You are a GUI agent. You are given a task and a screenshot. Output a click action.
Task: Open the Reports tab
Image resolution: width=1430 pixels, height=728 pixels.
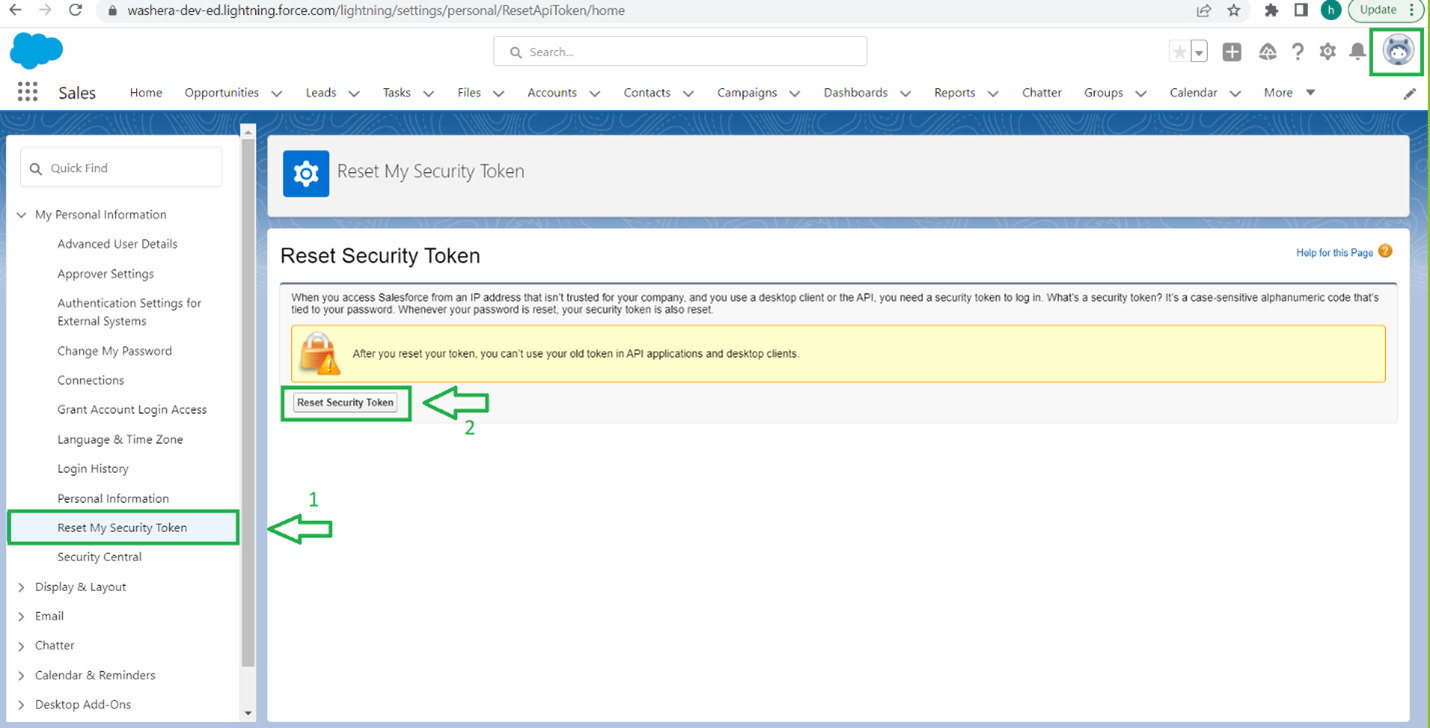[x=954, y=92]
